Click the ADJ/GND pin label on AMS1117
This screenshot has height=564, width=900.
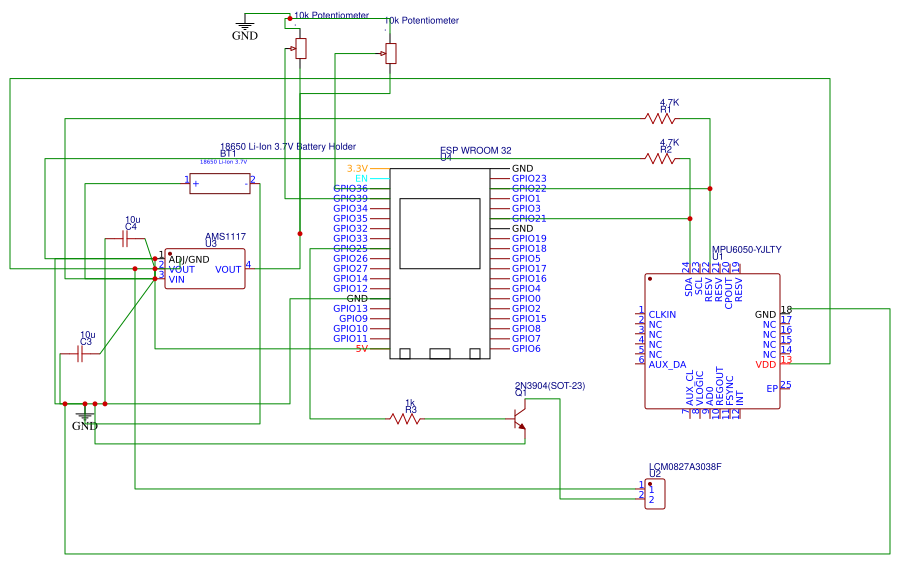click(189, 260)
